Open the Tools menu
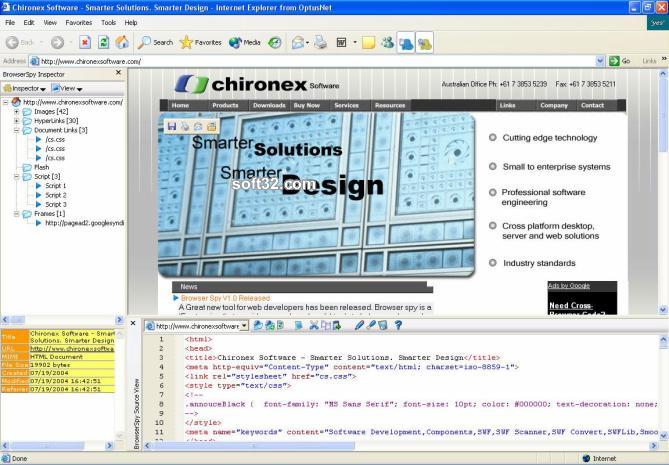The width and height of the screenshot is (669, 465). (108, 23)
